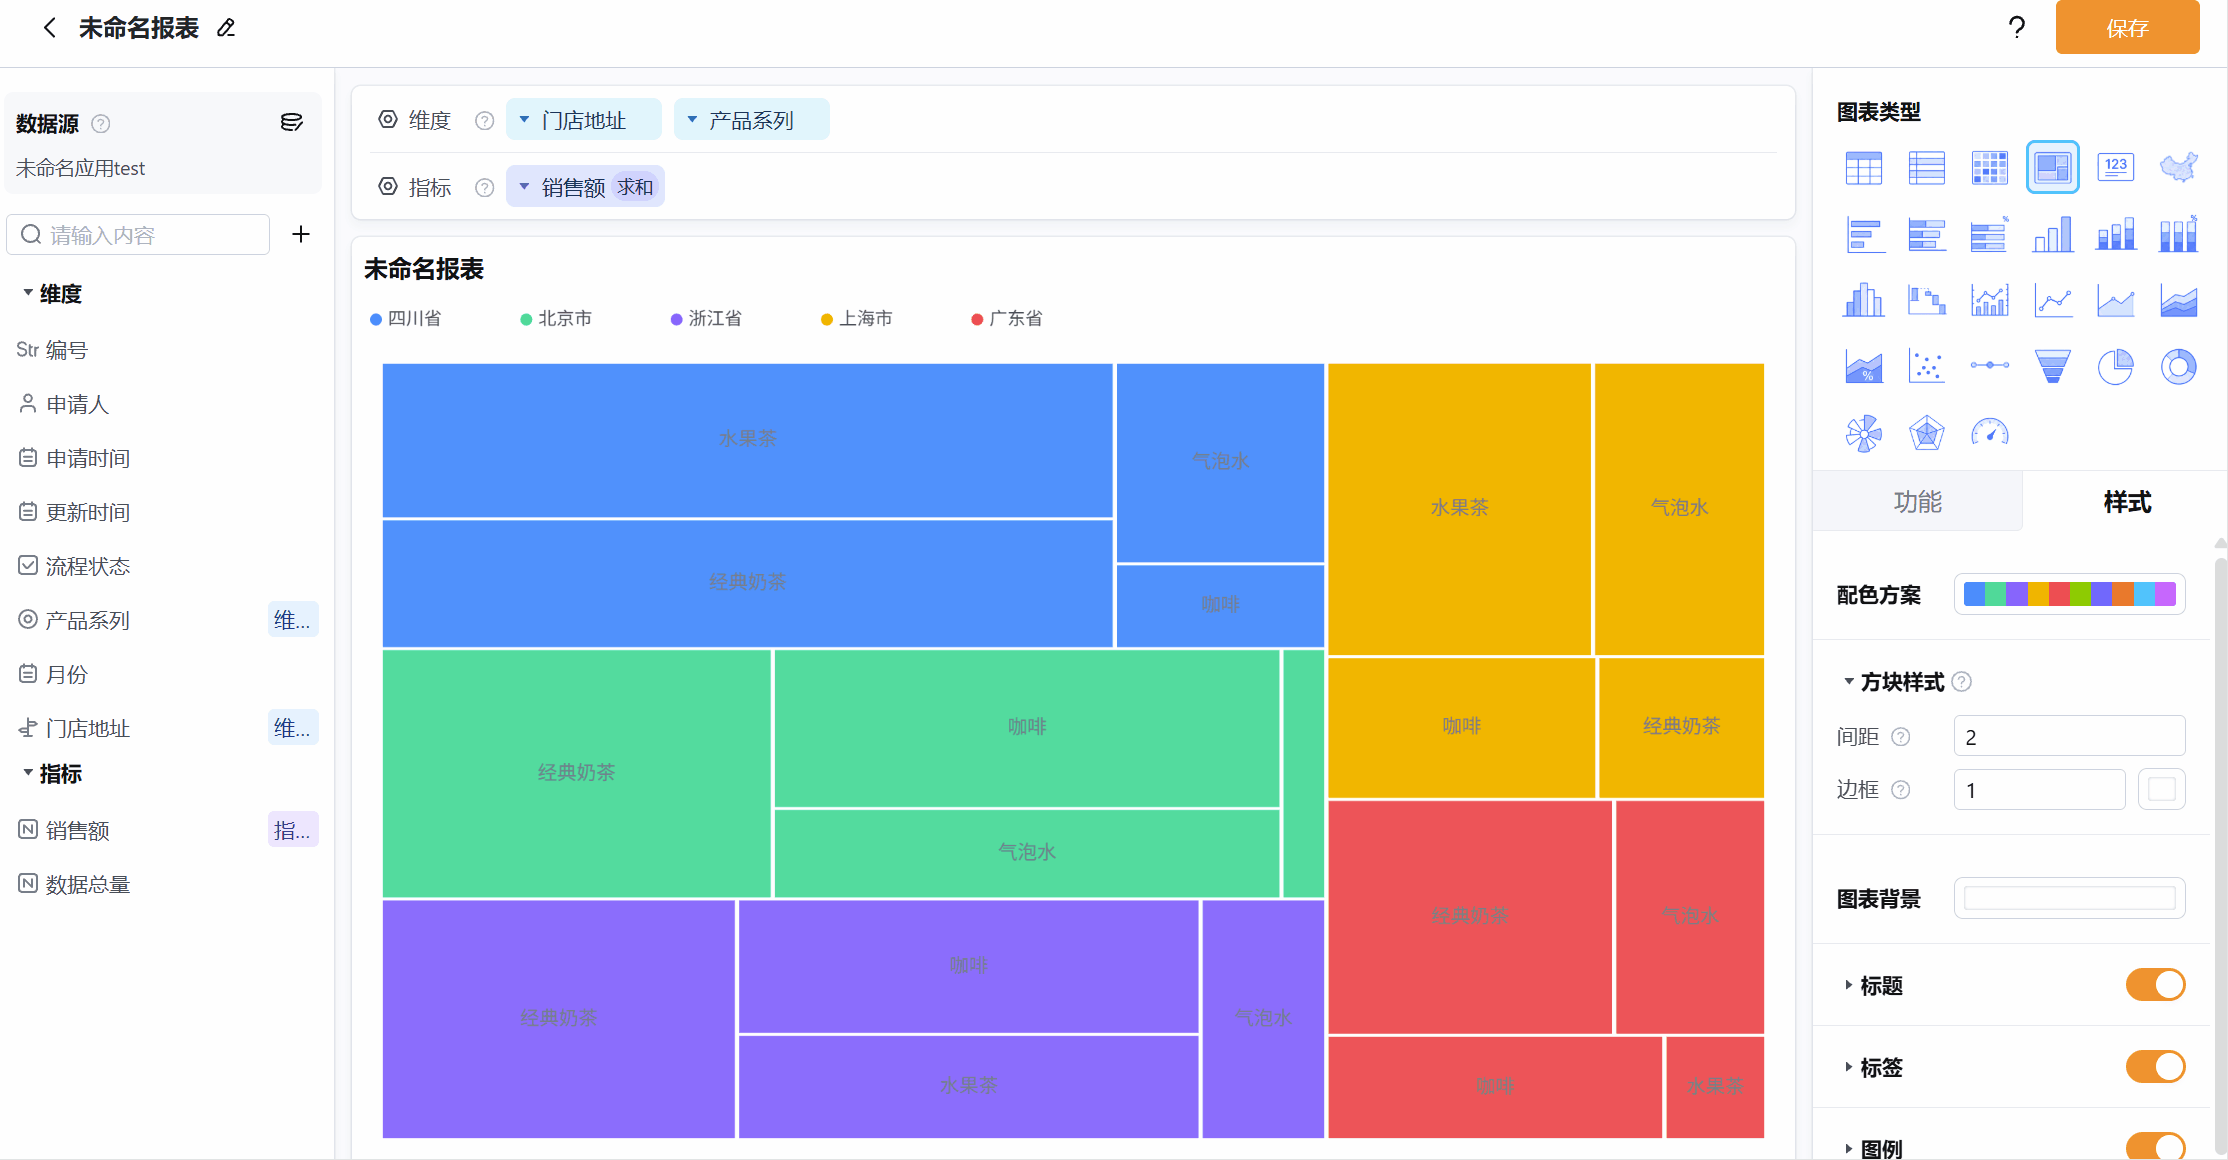Disable the 标签 switch
This screenshot has width=2228, height=1160.
(x=2155, y=1067)
